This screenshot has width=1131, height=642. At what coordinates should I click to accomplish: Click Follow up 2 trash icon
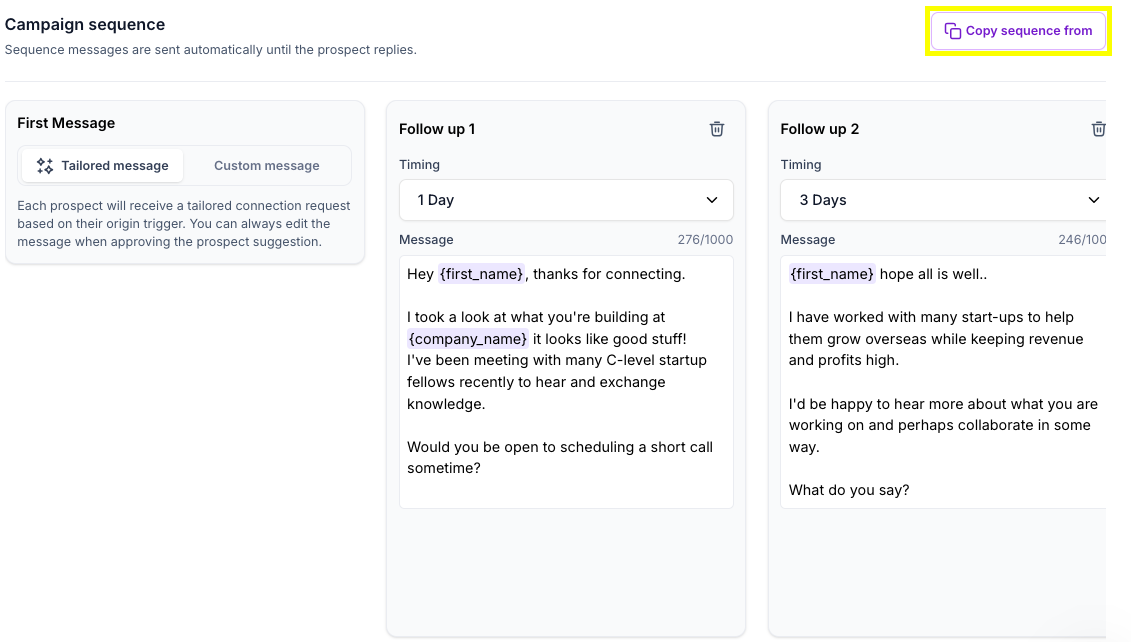point(1098,129)
